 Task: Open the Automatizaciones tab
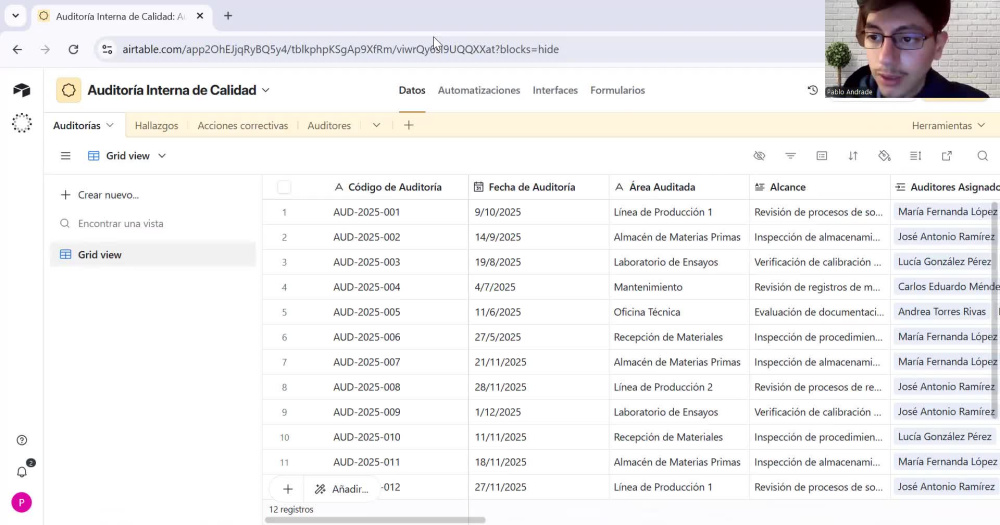pos(479,91)
